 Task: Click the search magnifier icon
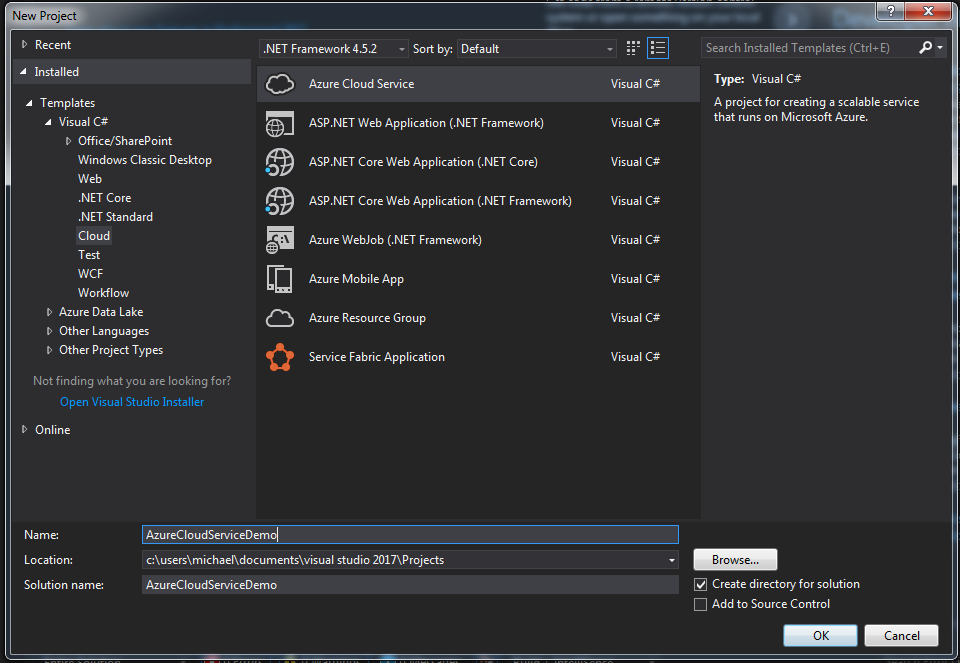tap(926, 48)
